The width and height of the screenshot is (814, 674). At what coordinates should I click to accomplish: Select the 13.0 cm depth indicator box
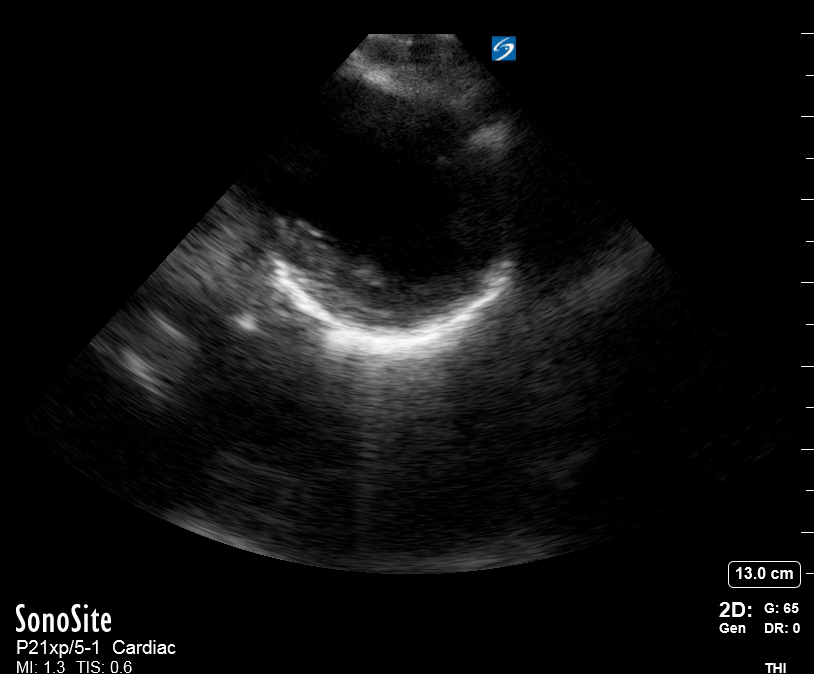click(764, 574)
